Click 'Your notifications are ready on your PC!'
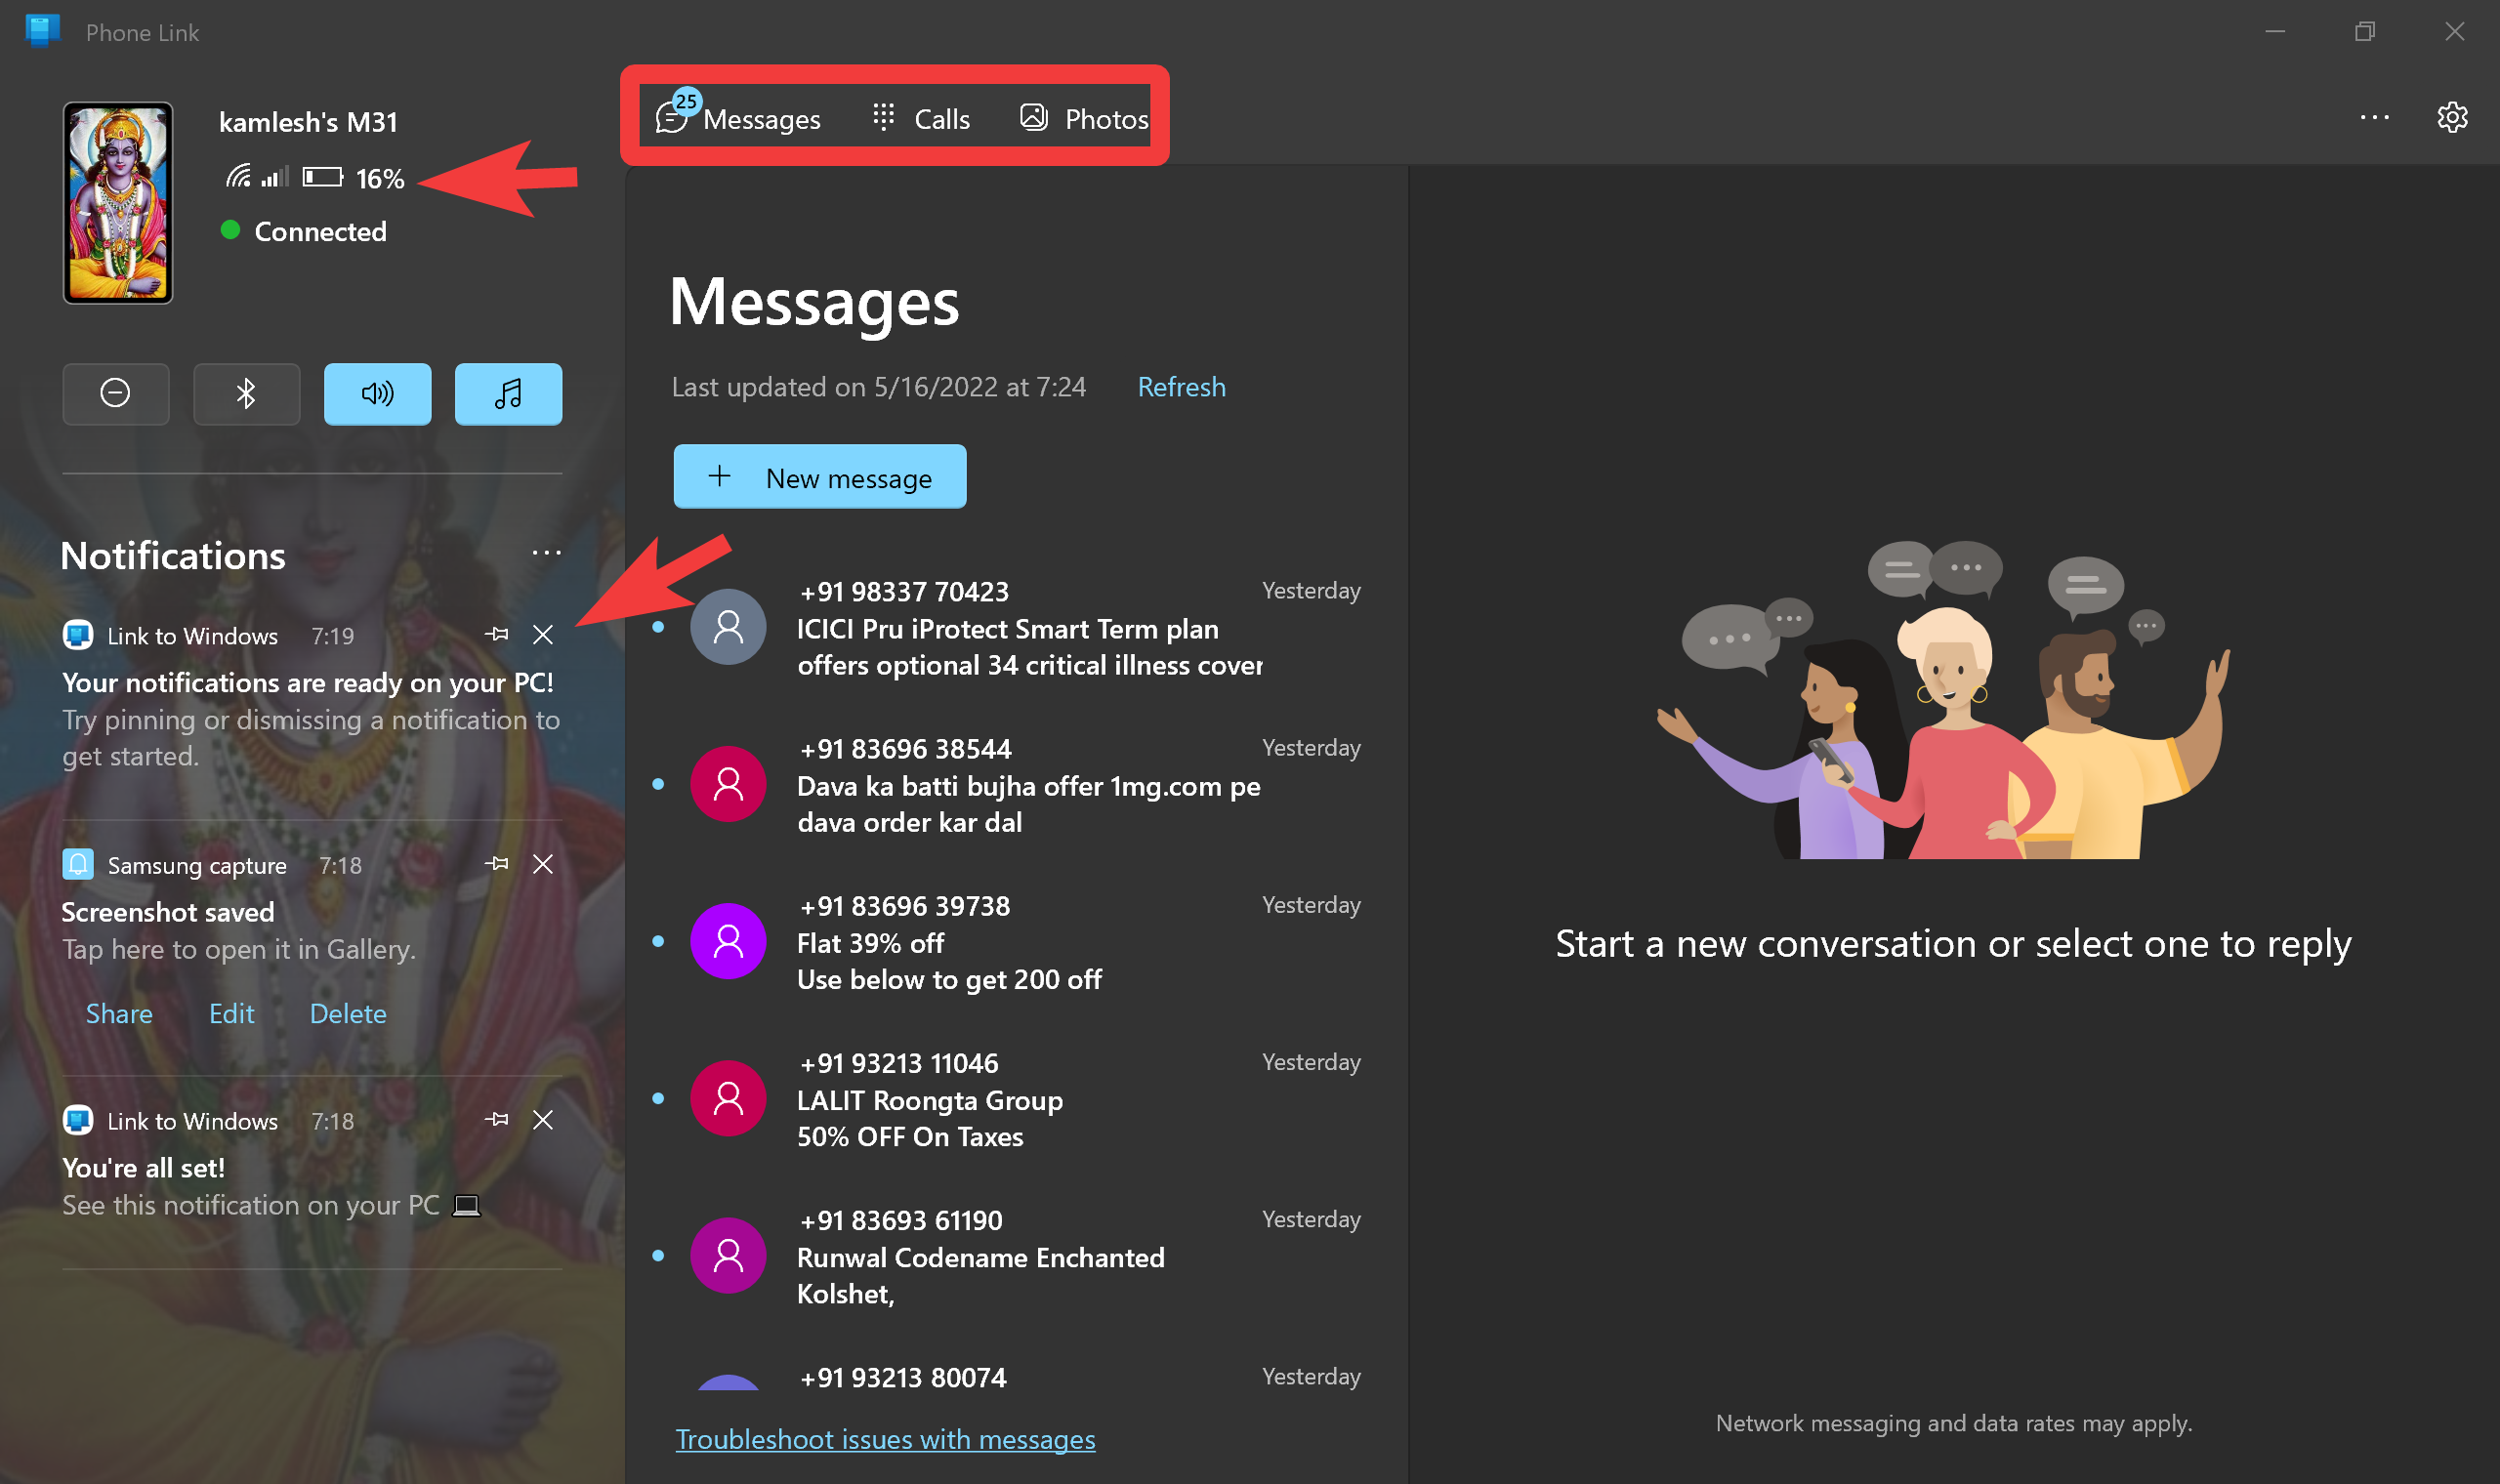This screenshot has width=2500, height=1484. pyautogui.click(x=307, y=682)
